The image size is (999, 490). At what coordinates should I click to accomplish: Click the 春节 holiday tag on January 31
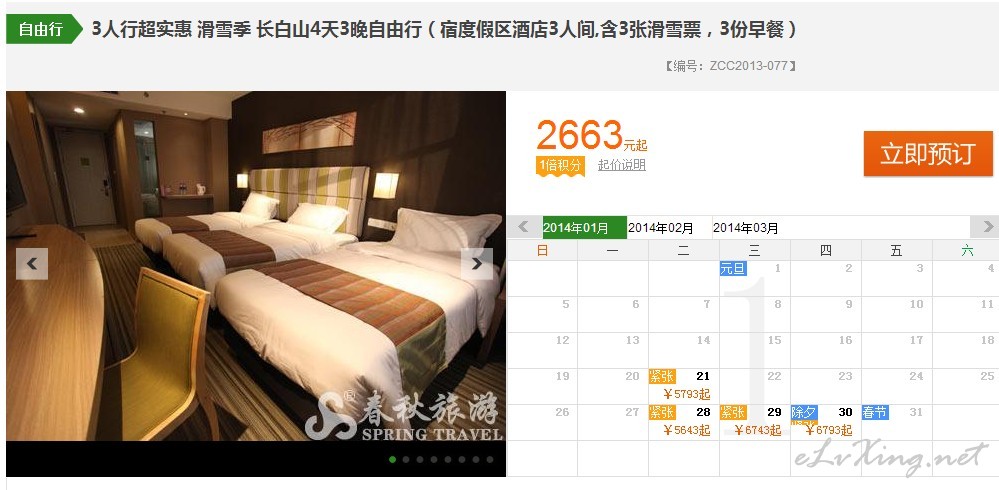point(875,412)
